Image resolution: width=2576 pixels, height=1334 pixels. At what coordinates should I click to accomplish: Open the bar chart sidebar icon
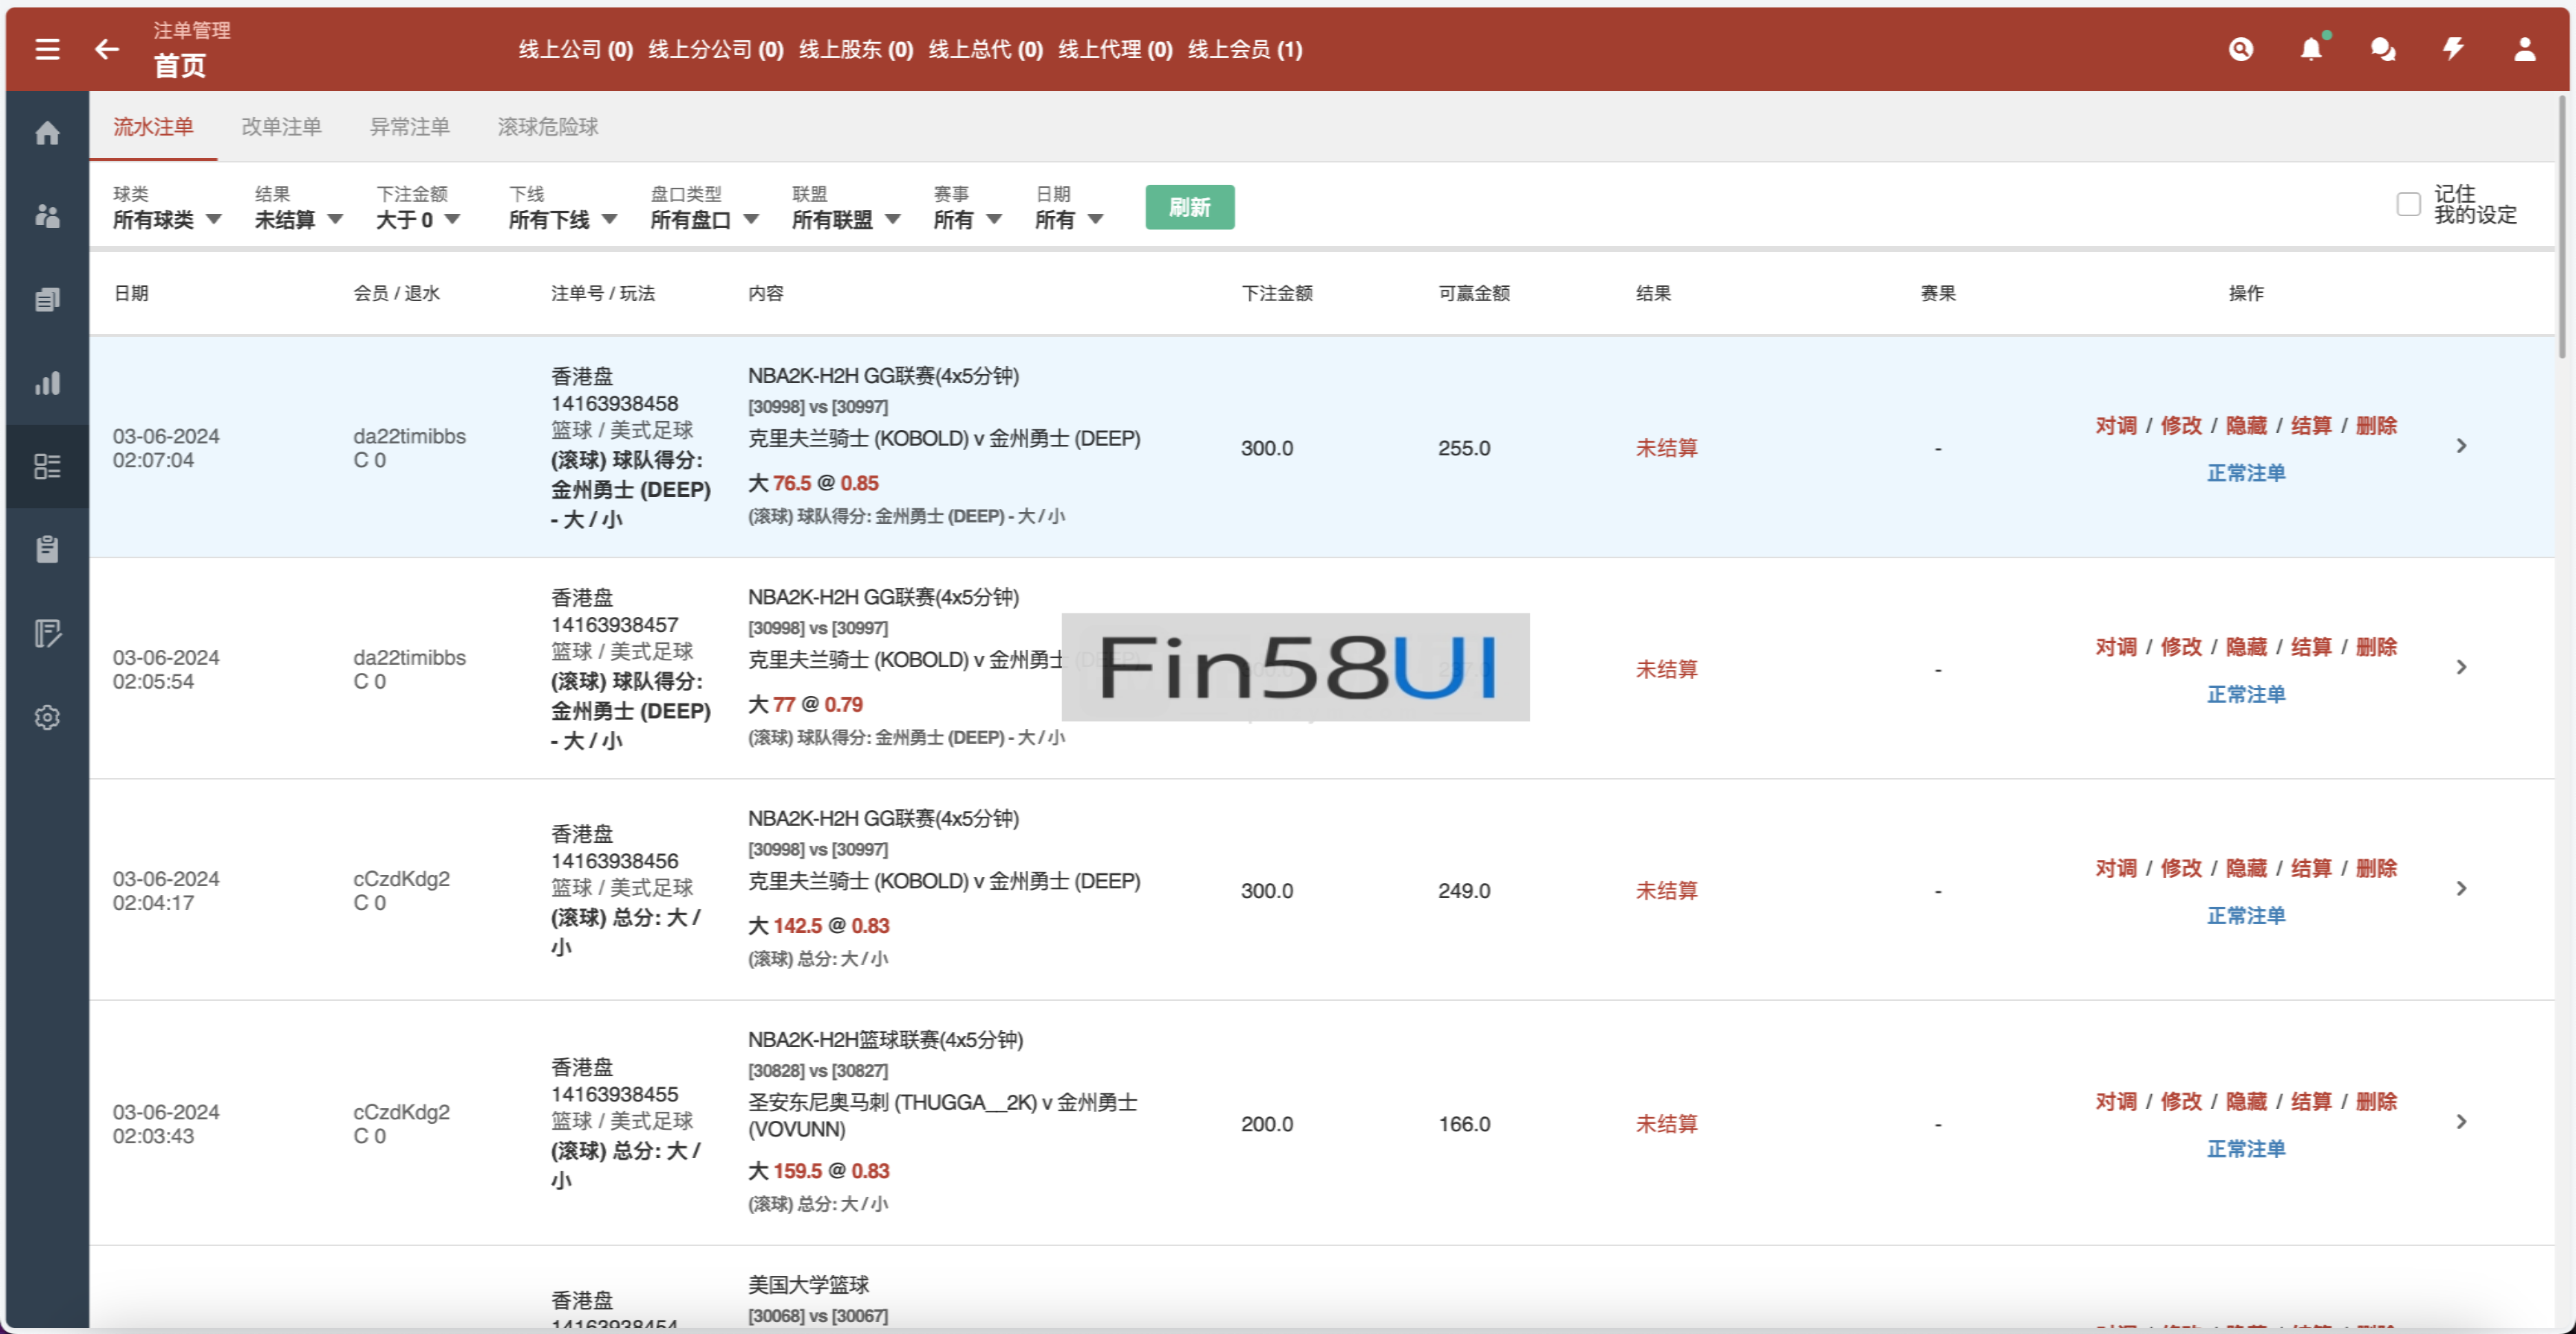click(47, 383)
